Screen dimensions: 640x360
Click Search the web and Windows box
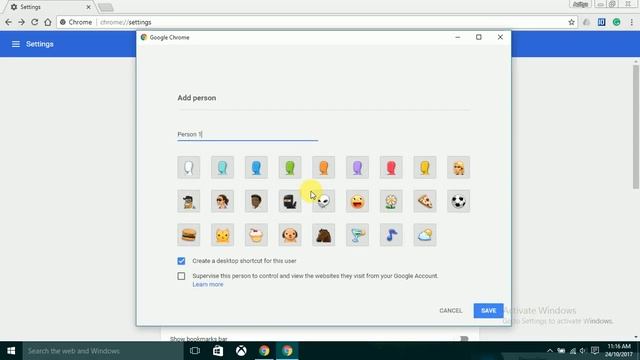[103, 351]
